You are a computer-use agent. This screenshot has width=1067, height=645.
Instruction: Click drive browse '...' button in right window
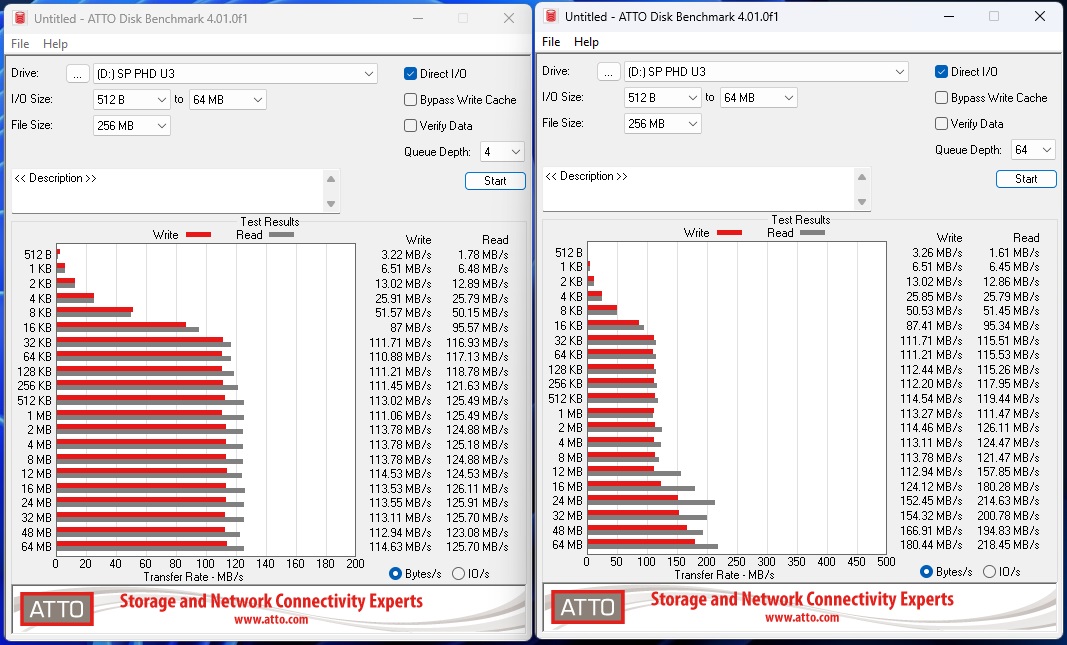click(608, 71)
